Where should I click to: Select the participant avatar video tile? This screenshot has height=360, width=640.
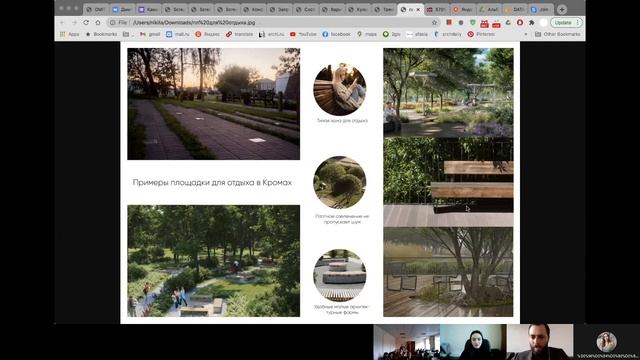(607, 342)
